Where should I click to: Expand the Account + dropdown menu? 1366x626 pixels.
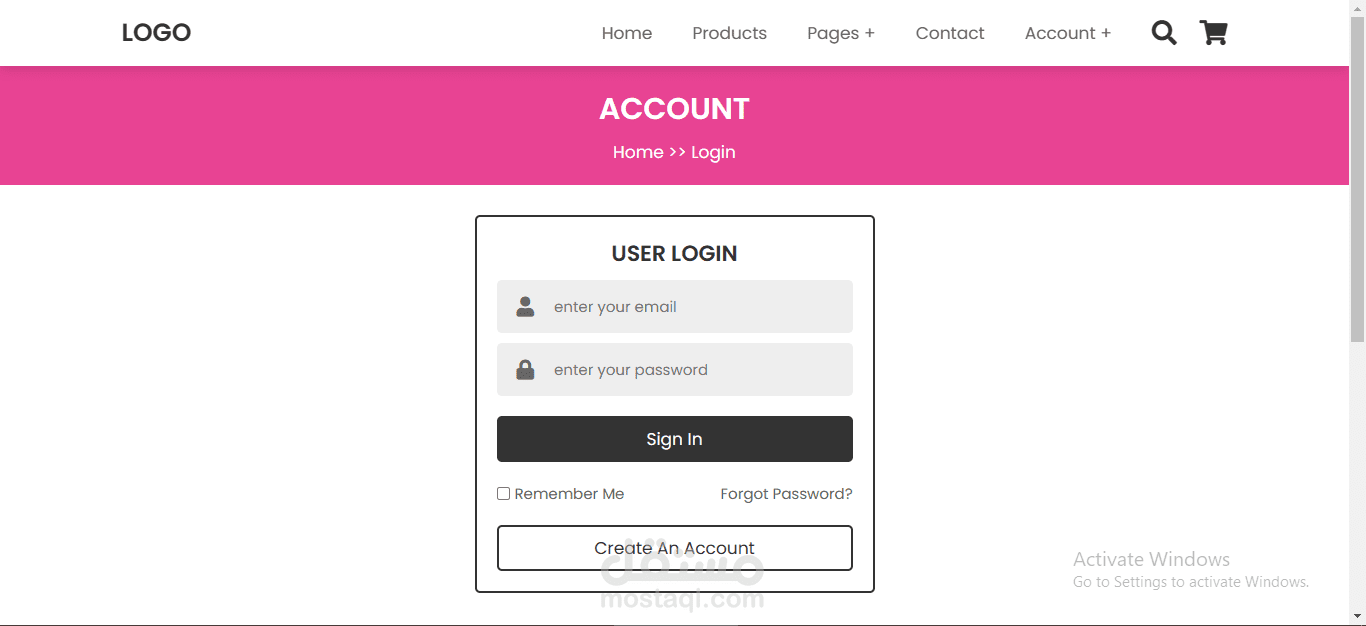(1067, 33)
